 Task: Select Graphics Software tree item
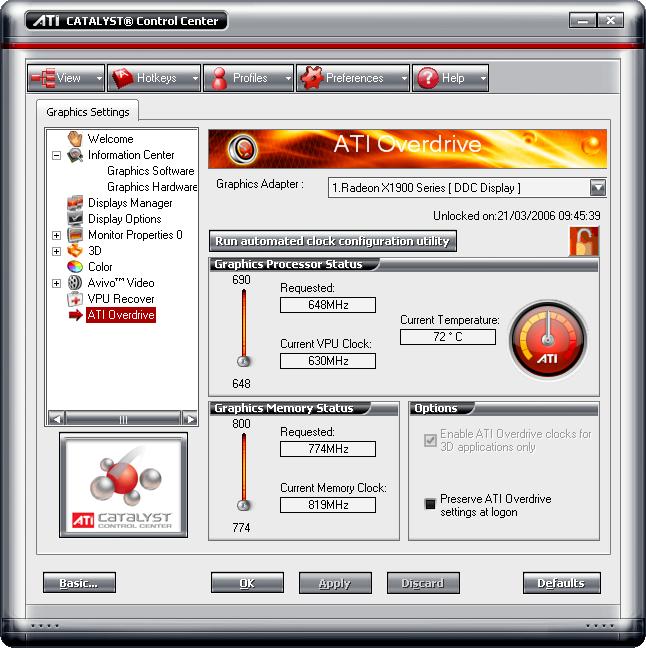coord(150,171)
